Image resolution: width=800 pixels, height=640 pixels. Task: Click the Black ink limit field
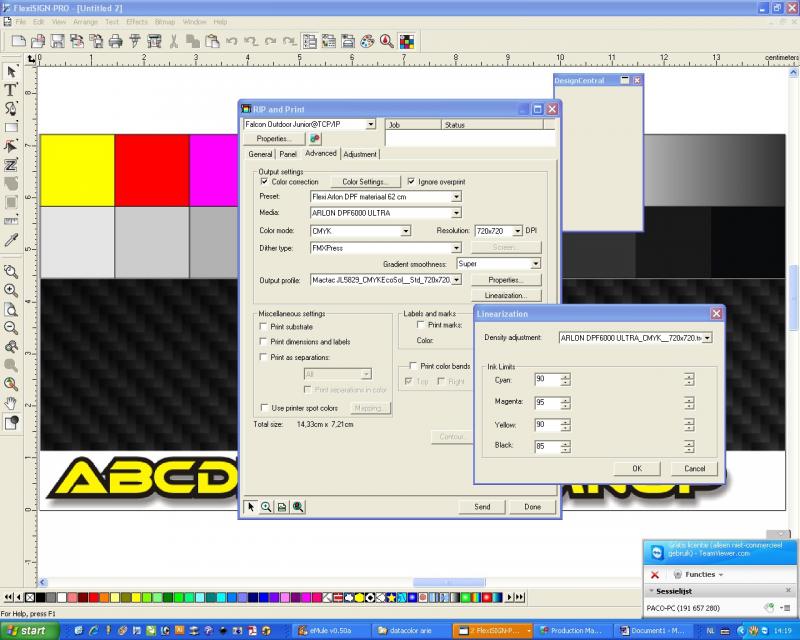547,447
